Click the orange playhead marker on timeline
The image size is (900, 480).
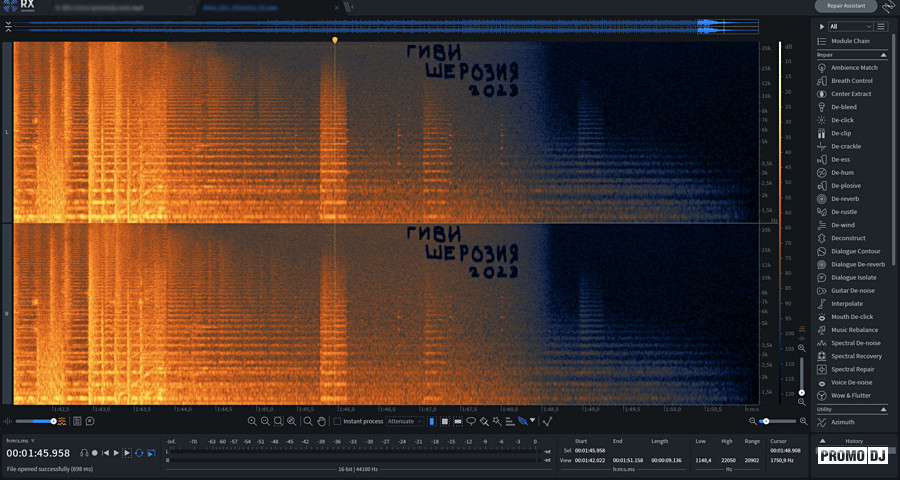coord(334,40)
